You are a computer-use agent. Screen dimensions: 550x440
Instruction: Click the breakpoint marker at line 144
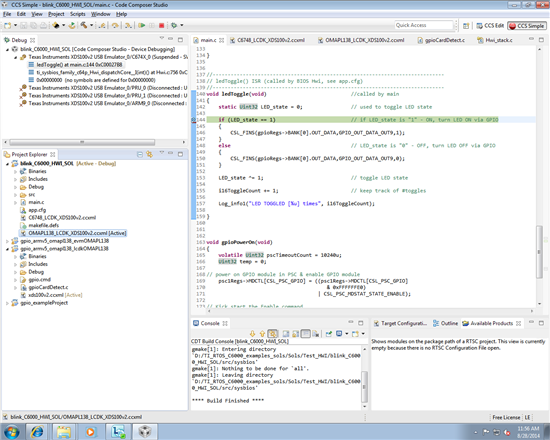pyautogui.click(x=193, y=120)
